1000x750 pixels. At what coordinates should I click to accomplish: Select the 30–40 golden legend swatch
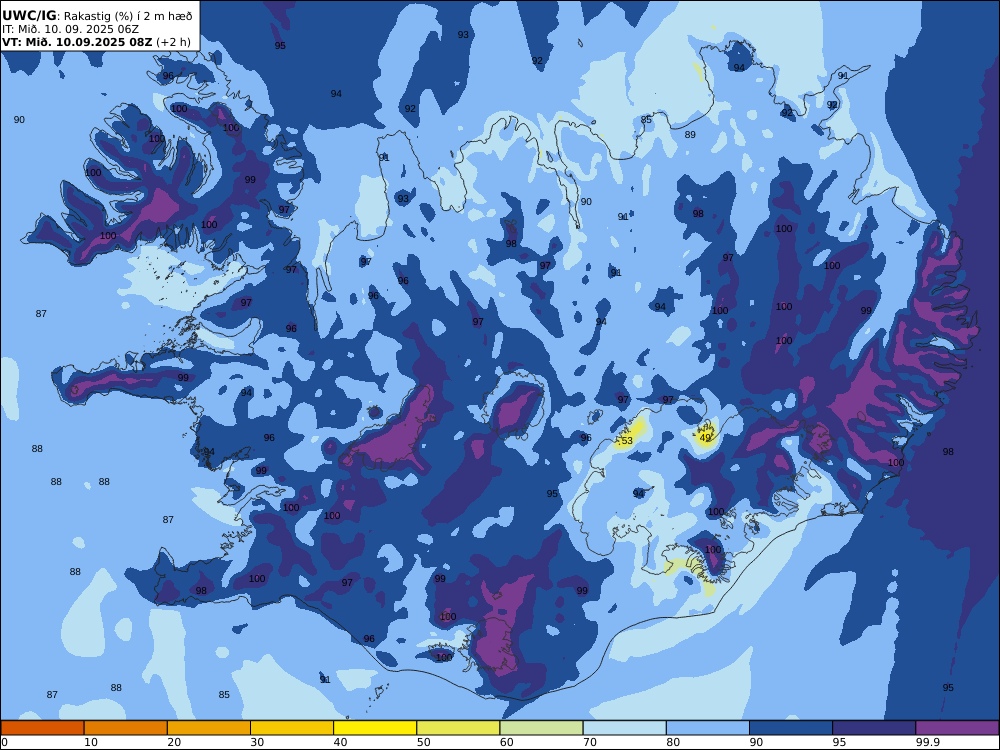(292, 728)
